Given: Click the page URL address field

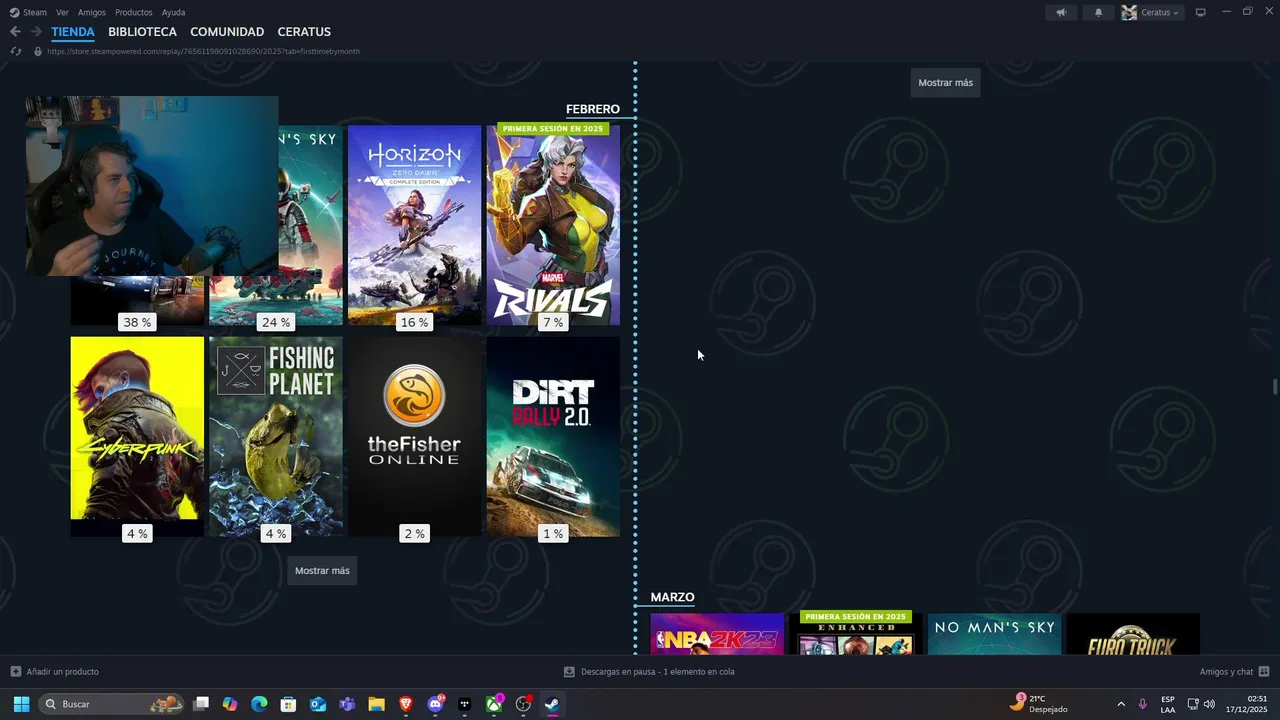Looking at the screenshot, I should click(203, 51).
